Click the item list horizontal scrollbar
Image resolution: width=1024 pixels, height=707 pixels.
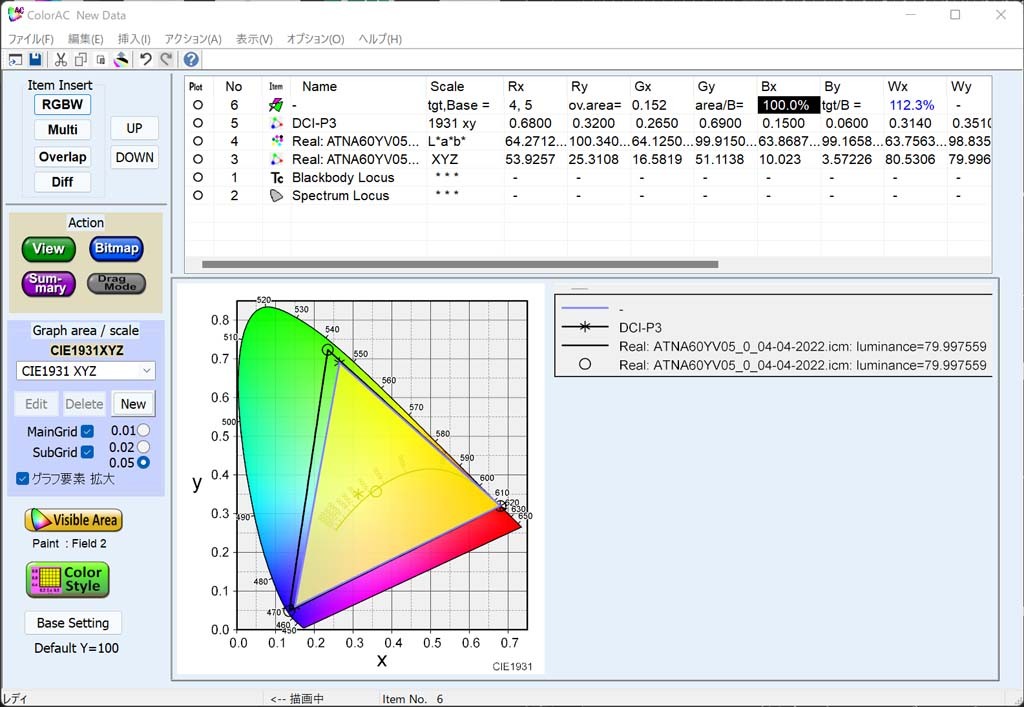pos(460,265)
